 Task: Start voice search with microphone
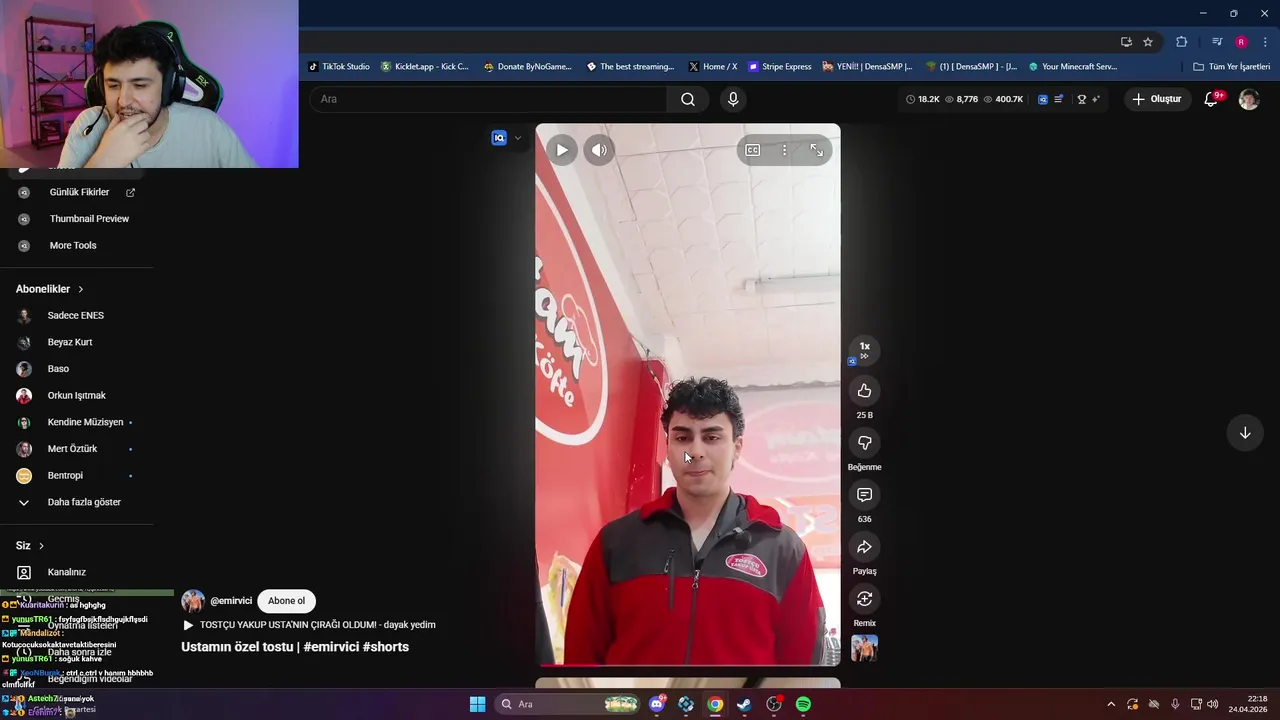coord(733,99)
